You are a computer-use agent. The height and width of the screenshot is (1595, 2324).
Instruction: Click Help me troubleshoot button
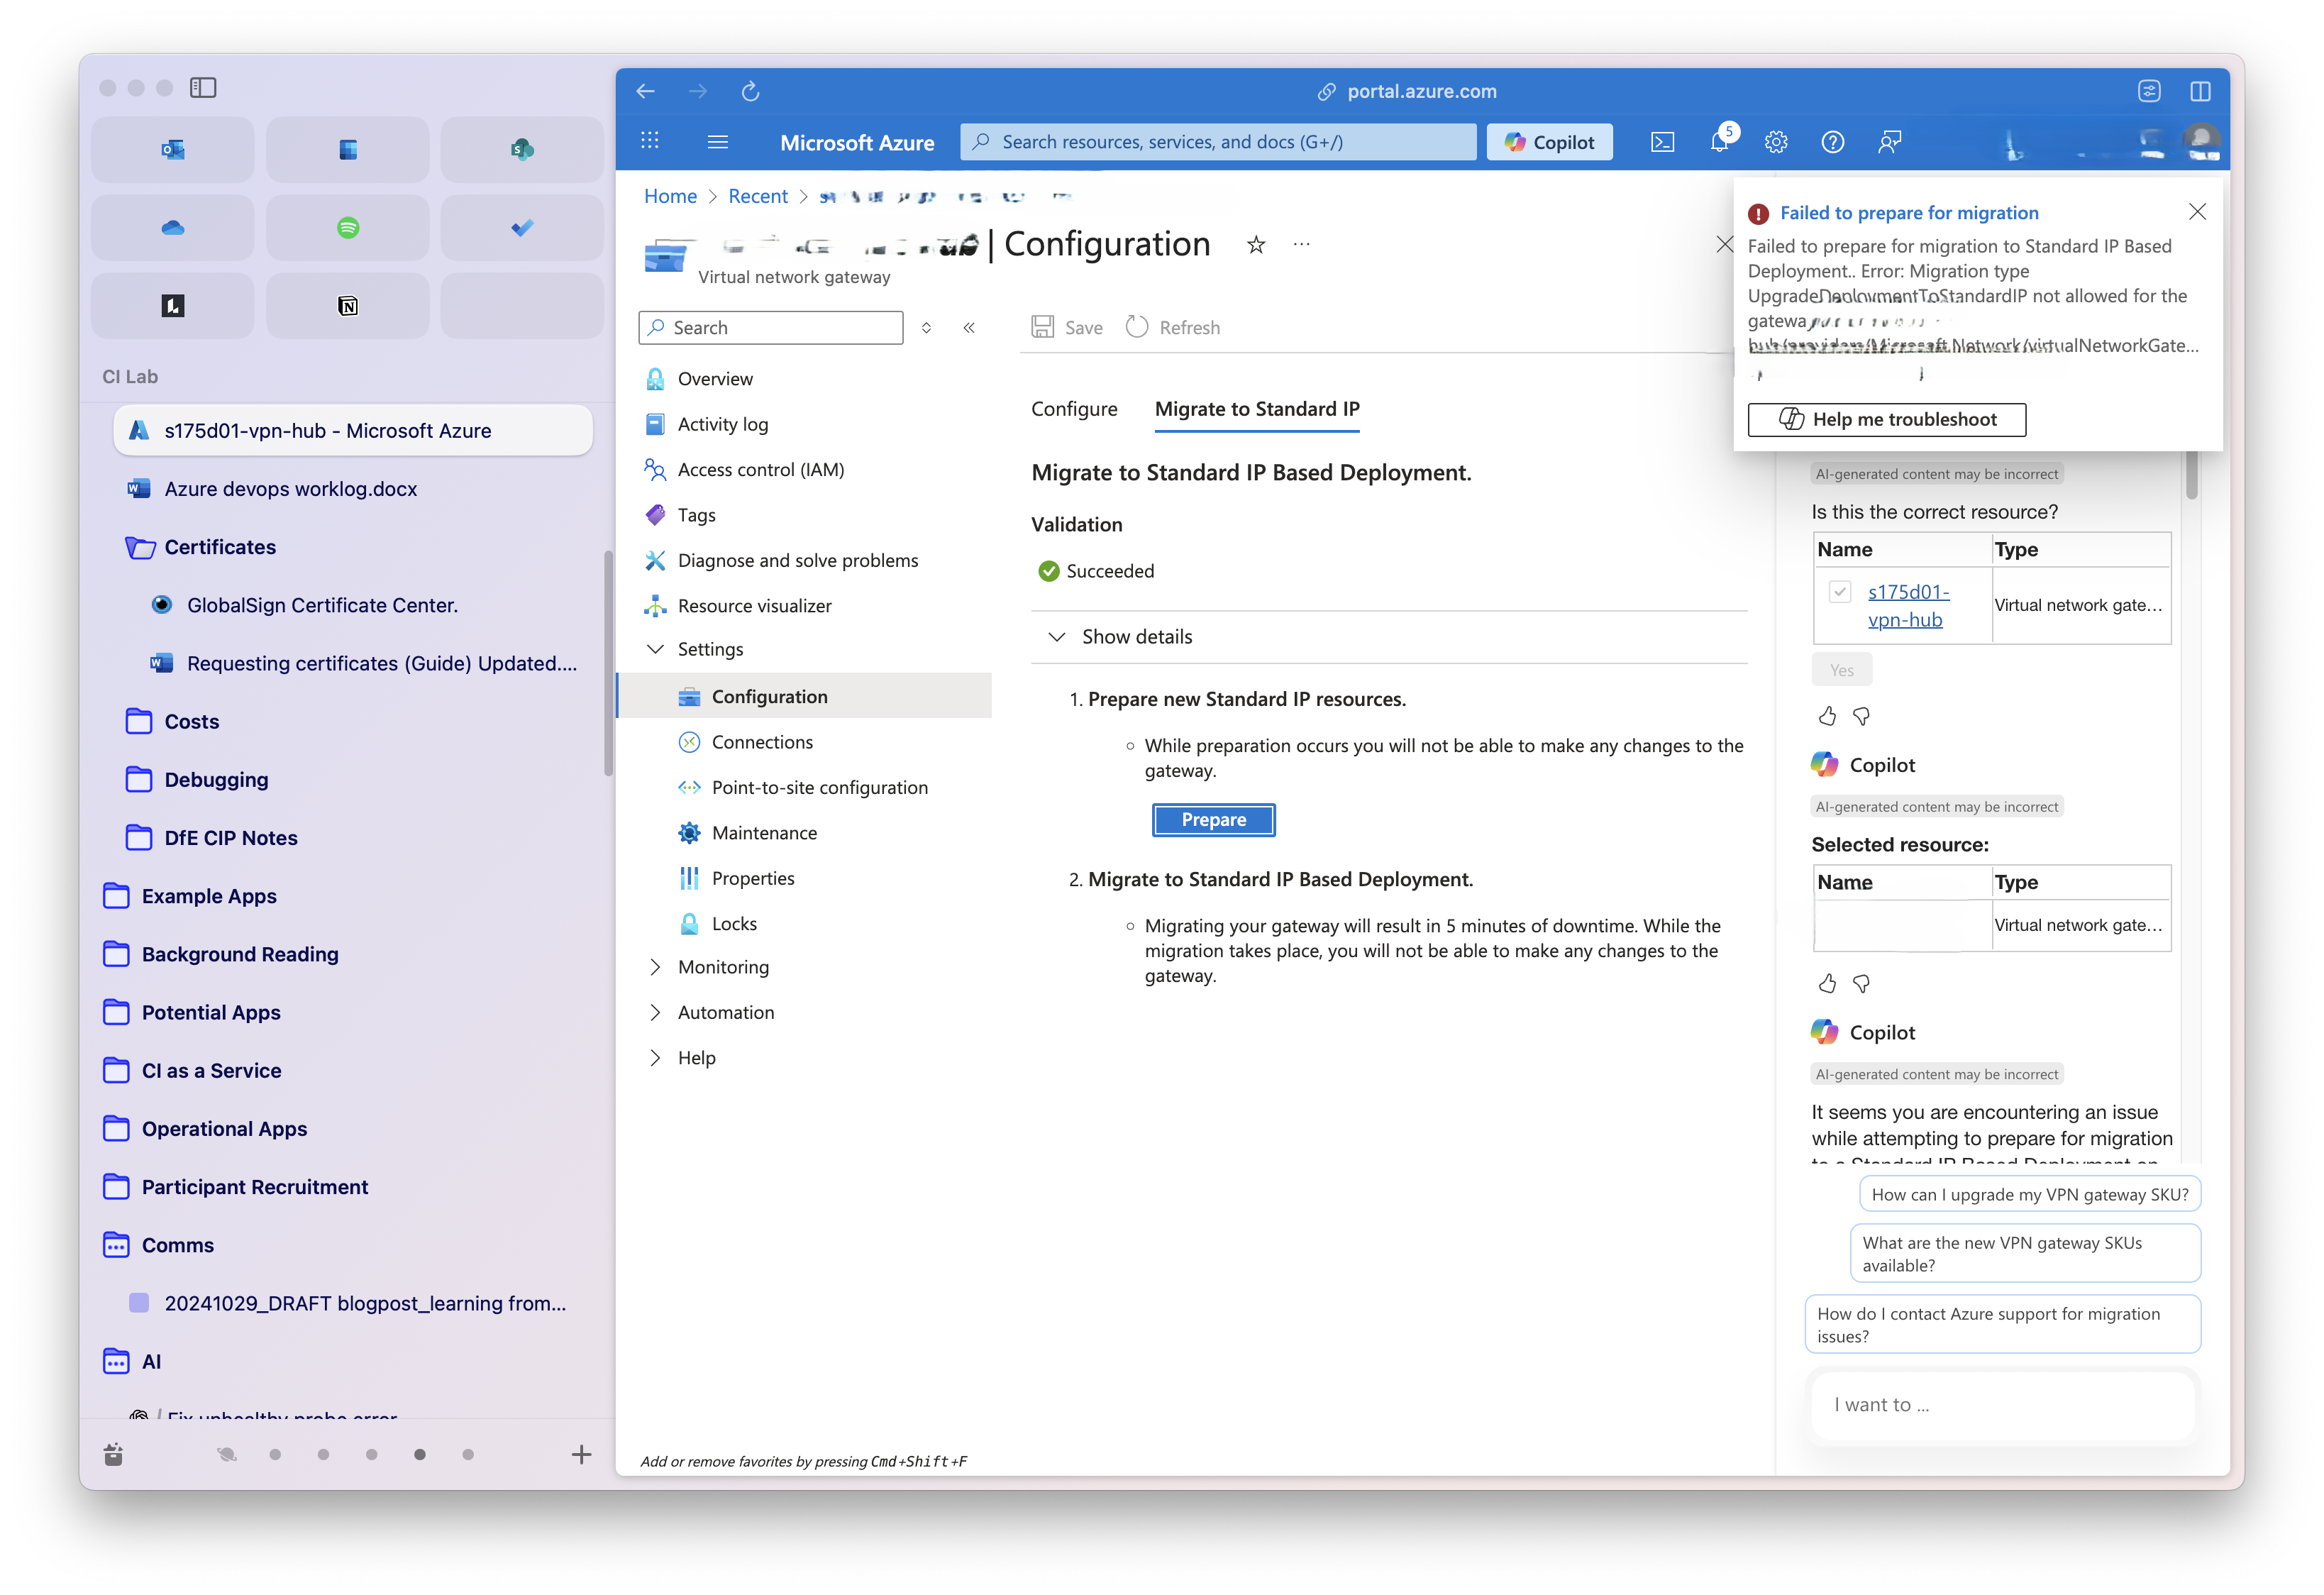coord(1886,420)
